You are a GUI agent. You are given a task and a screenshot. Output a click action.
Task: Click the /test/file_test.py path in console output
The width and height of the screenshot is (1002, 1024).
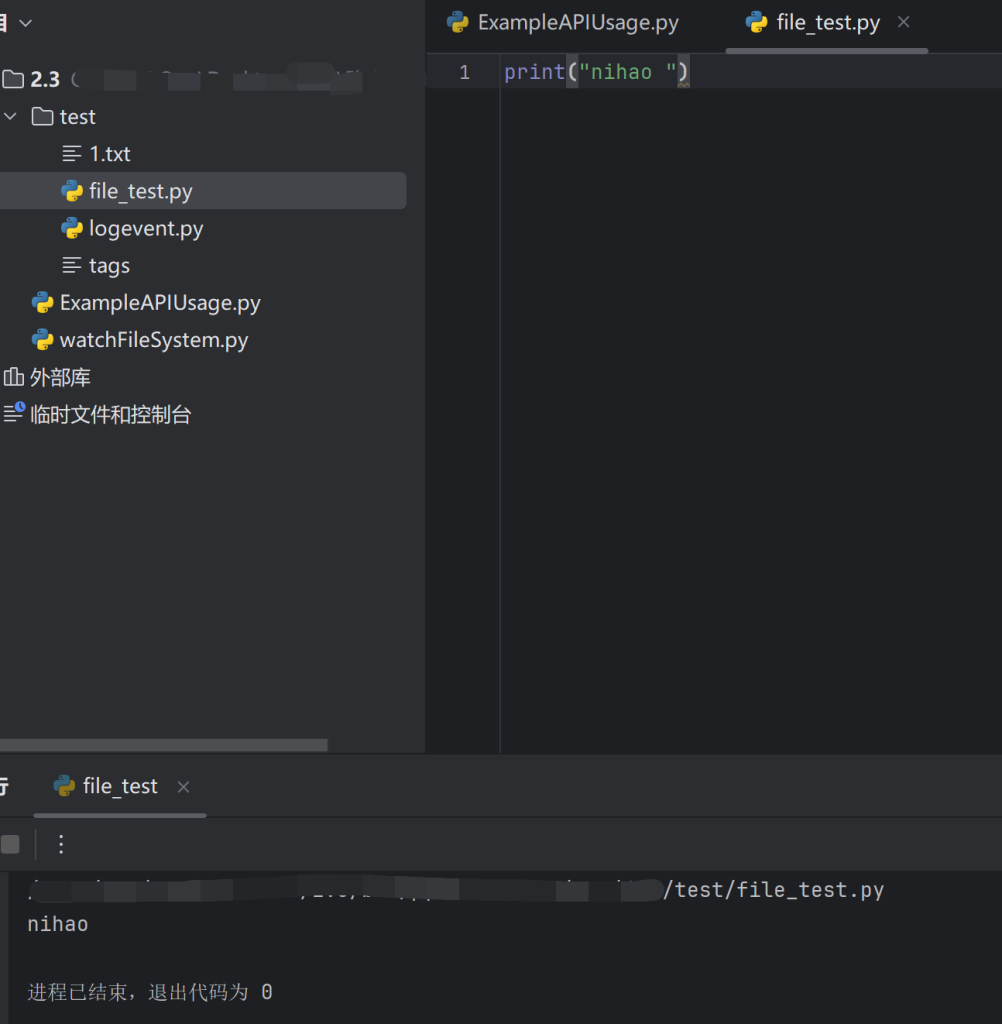[x=774, y=890]
